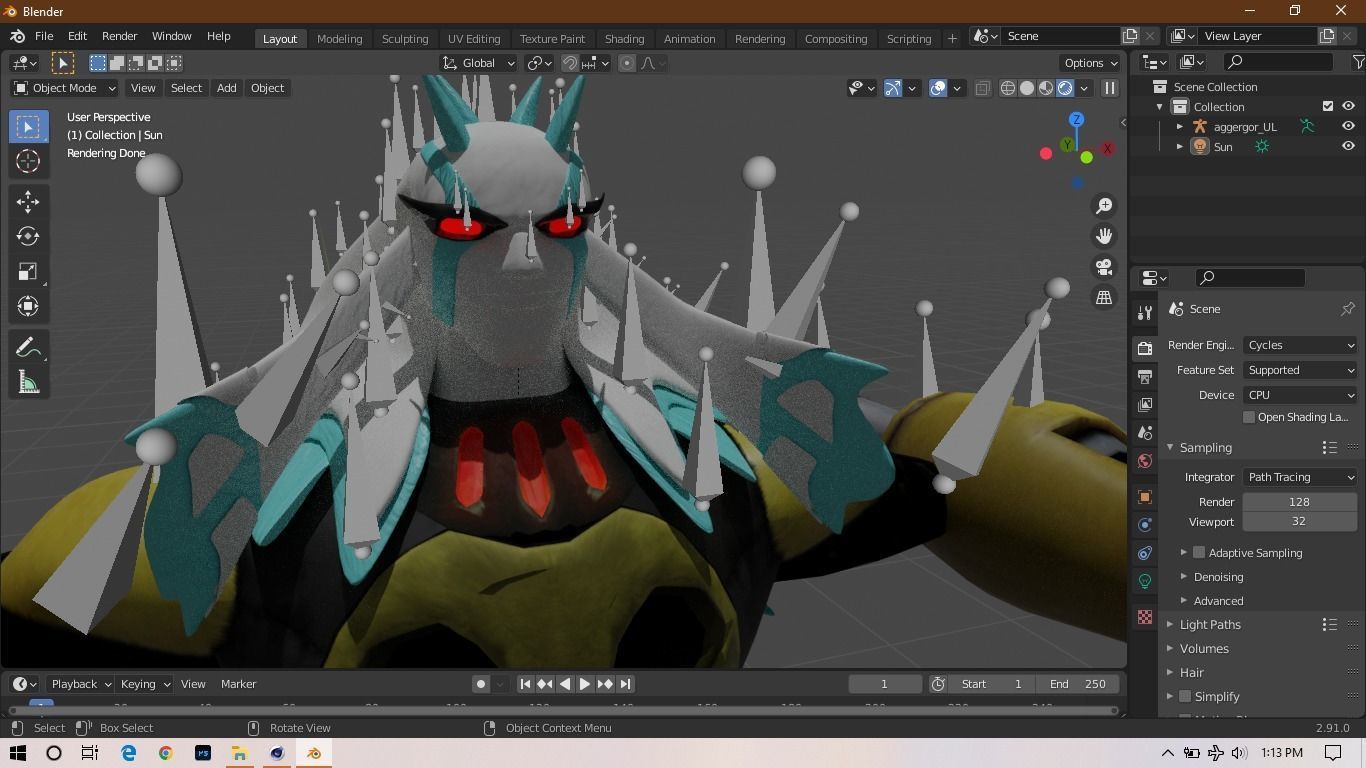Open the Object Data light properties tab
This screenshot has height=768, width=1366.
point(1145,581)
